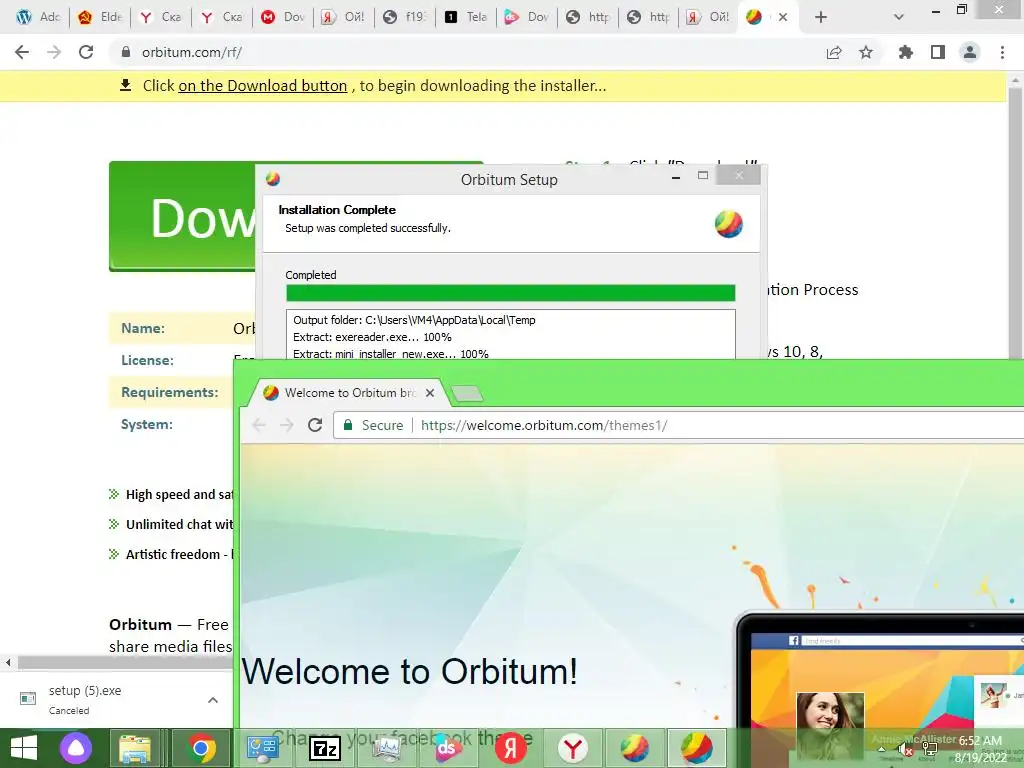Open the setup (5).exe download item
This screenshot has width=1024, height=768.
coord(85,699)
